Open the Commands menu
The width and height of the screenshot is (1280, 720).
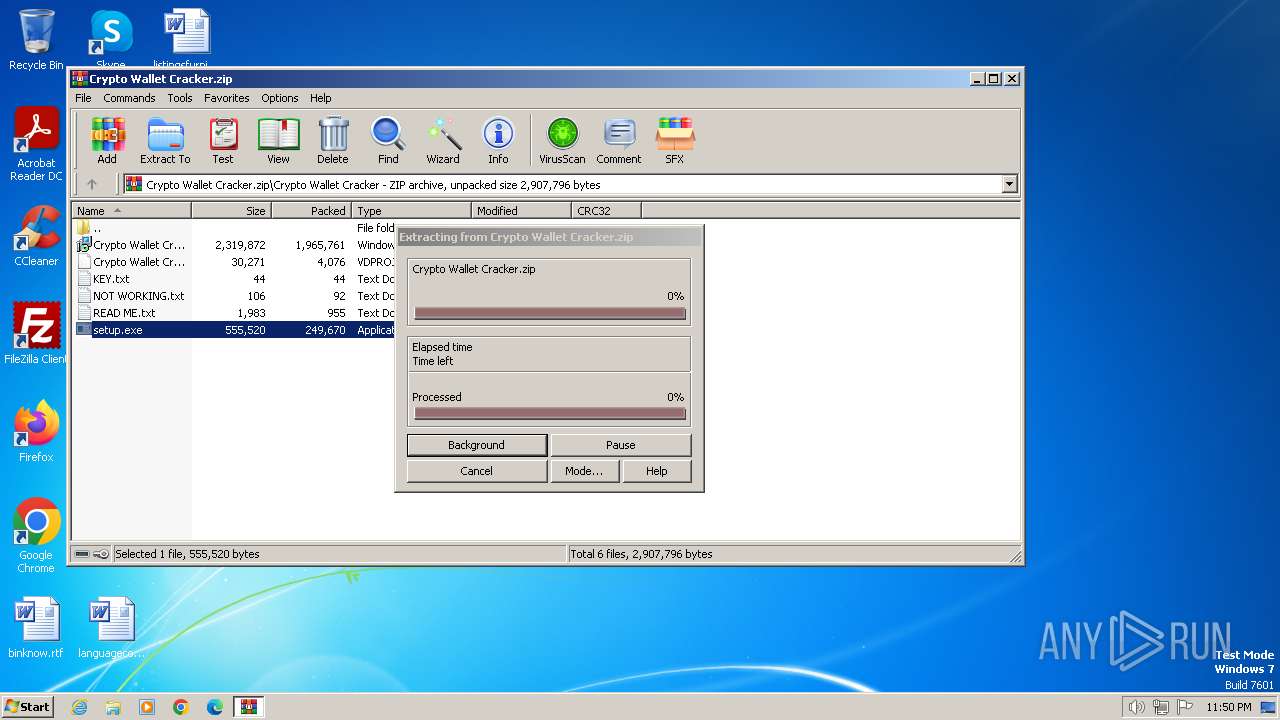[129, 98]
